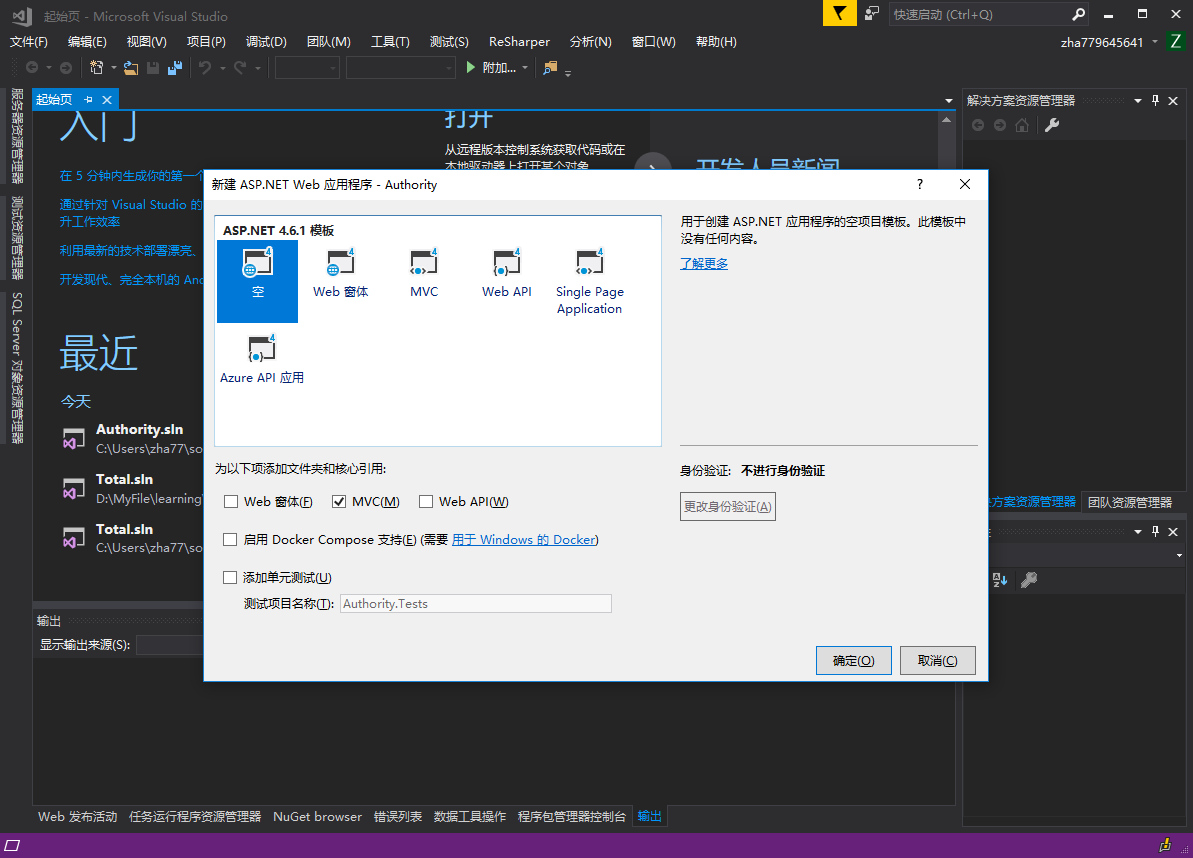
Task: Click the property pages wrench in Properties panel
Action: (x=1029, y=580)
